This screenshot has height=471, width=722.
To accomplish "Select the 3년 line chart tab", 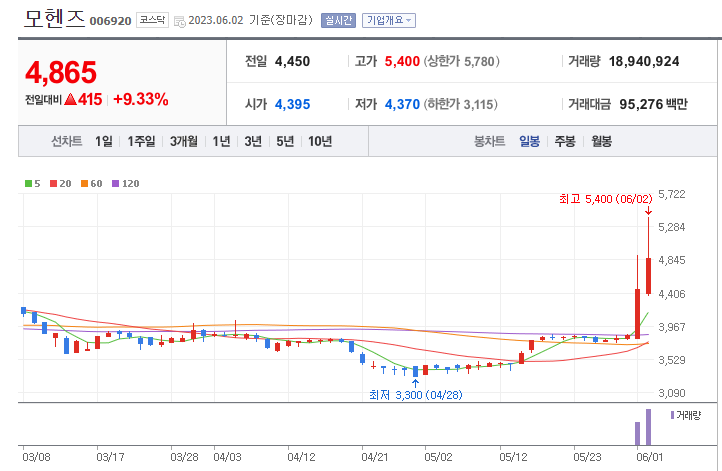I will (253, 141).
